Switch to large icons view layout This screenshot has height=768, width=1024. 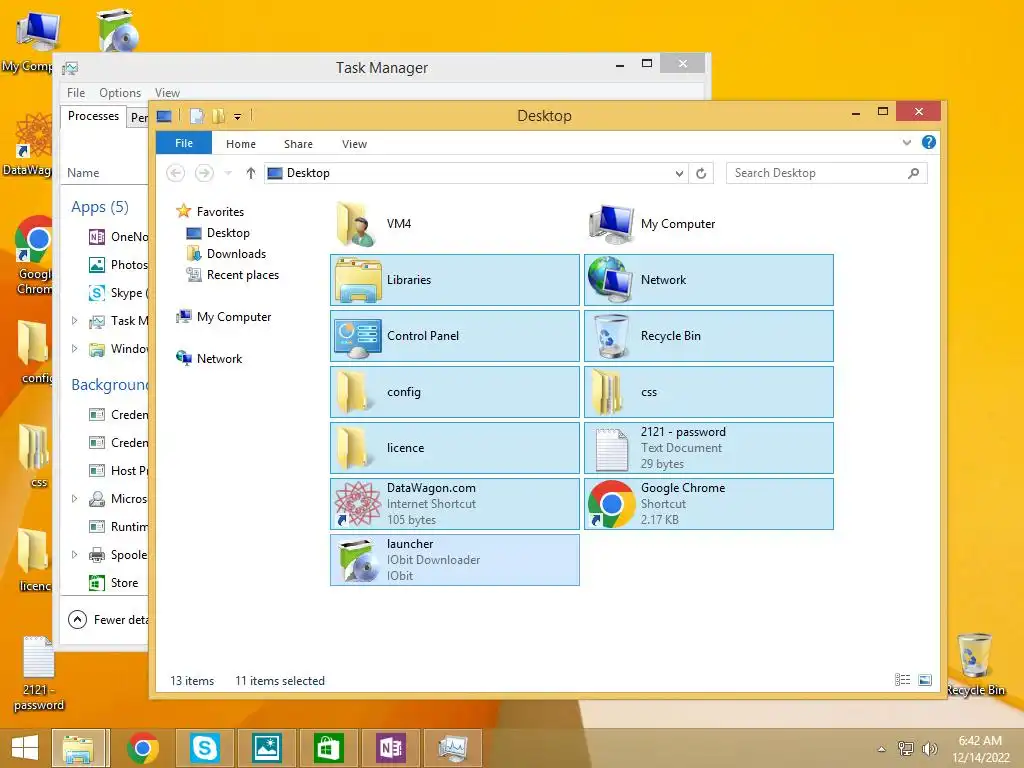pyautogui.click(x=925, y=680)
